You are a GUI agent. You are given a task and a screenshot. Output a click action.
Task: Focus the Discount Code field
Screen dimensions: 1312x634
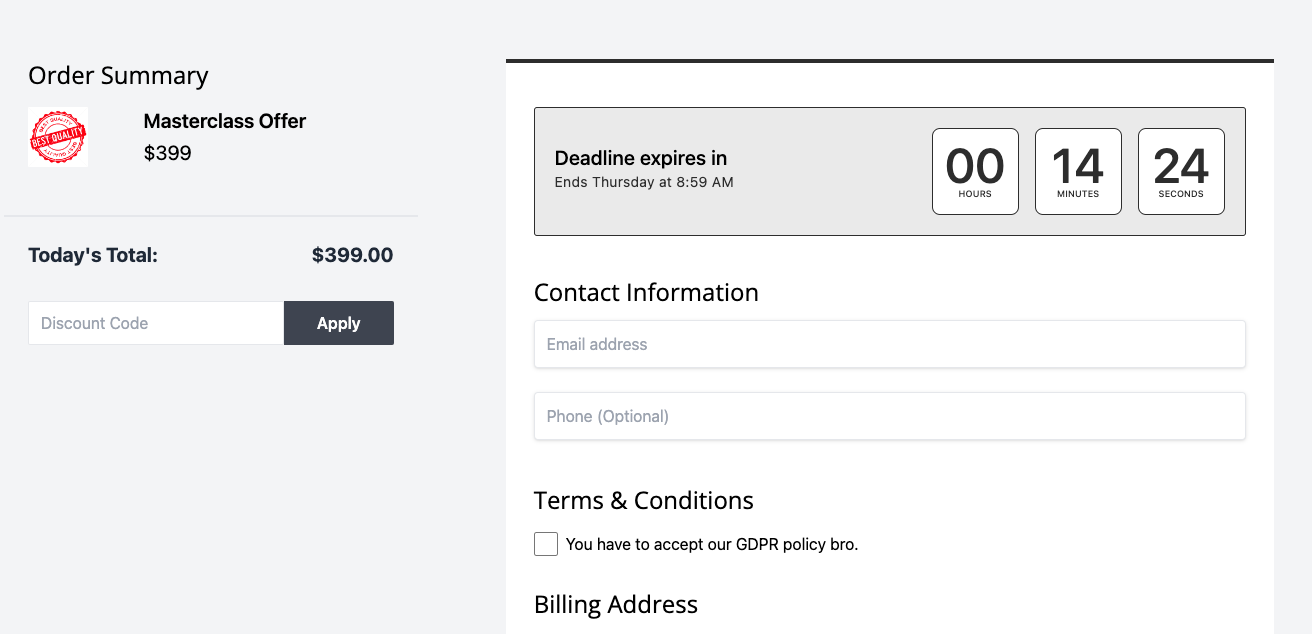click(x=156, y=323)
